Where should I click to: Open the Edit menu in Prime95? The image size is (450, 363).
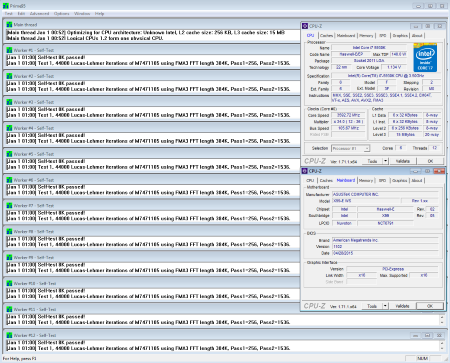click(21, 14)
